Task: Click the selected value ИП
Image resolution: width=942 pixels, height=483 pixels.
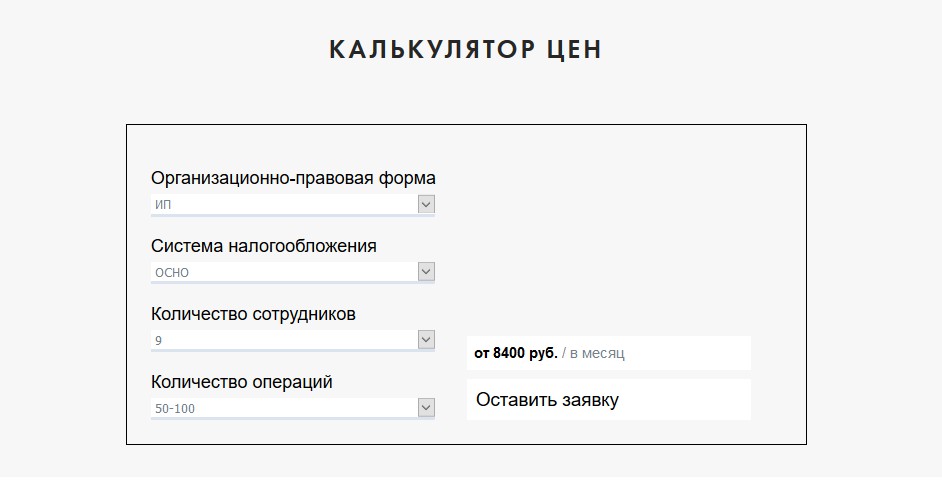Action: (165, 205)
